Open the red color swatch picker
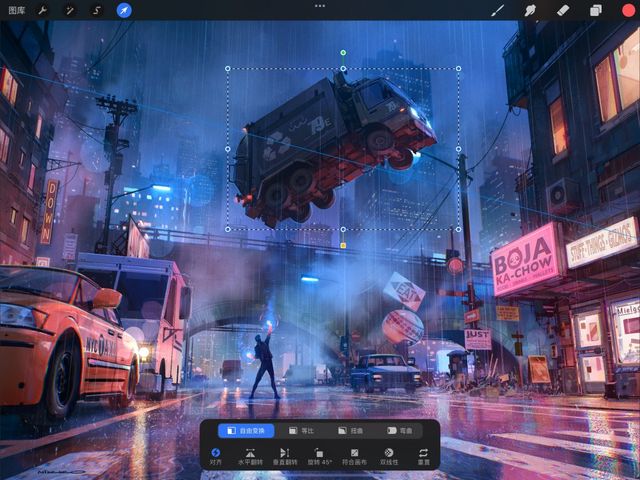This screenshot has width=640, height=480. coord(628,10)
